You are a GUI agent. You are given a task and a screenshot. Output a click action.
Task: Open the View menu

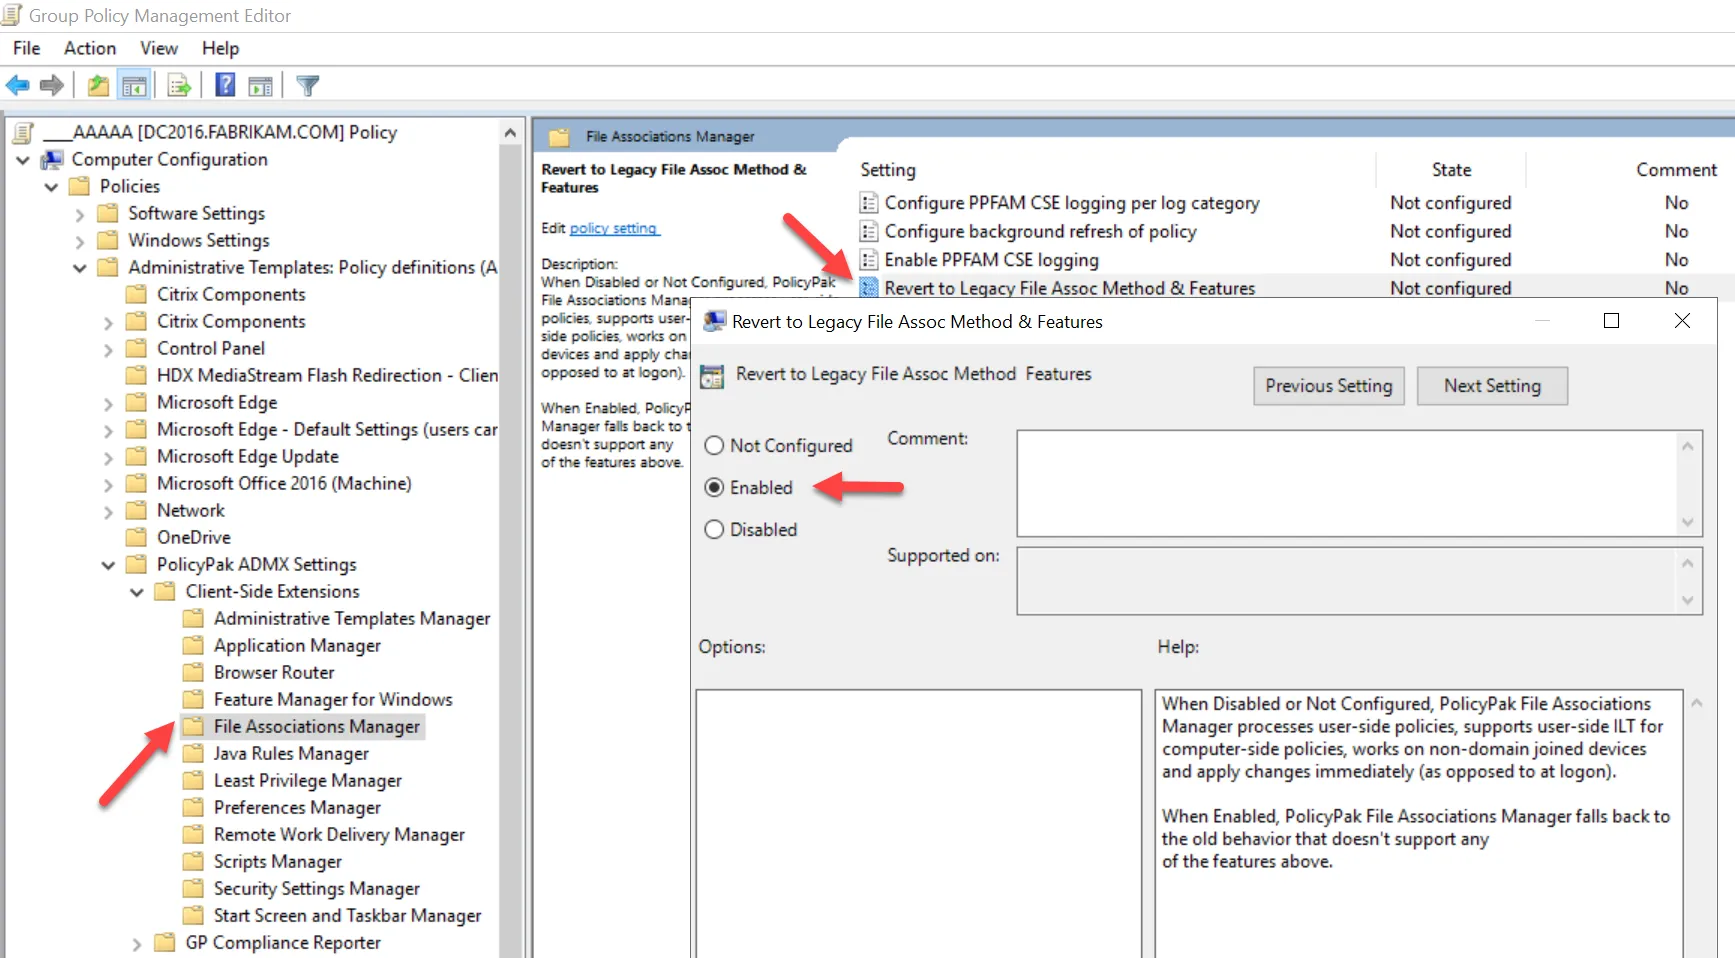[x=158, y=48]
